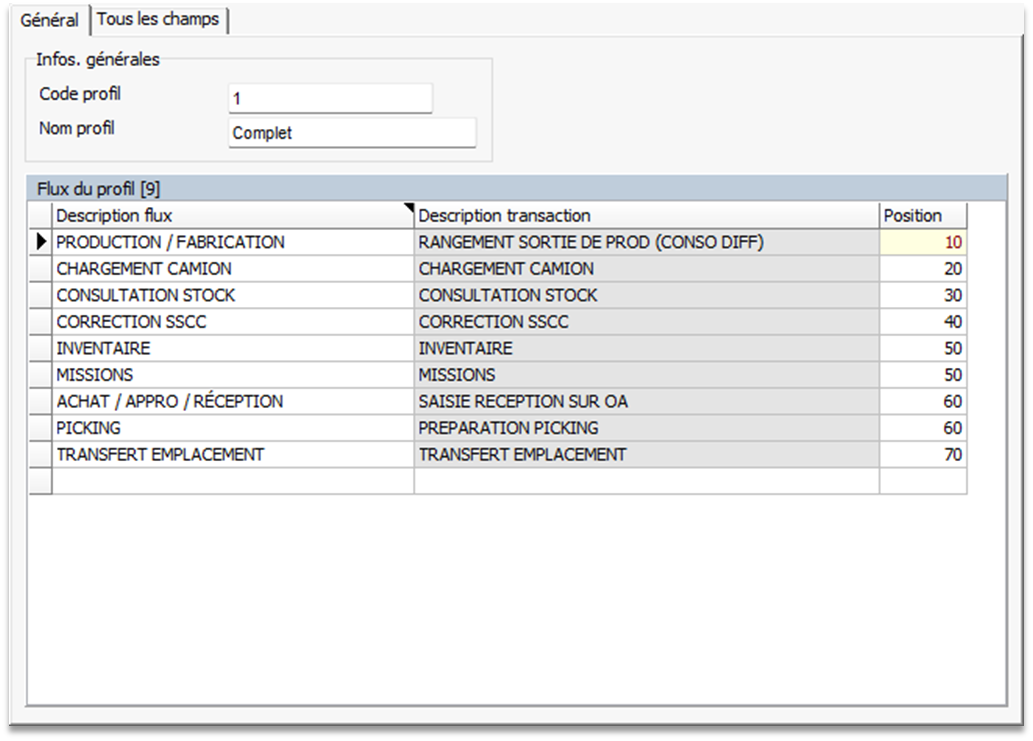The image size is (1033, 741).
Task: Click the INVENTAIRE flux cell
Action: (x=232, y=348)
